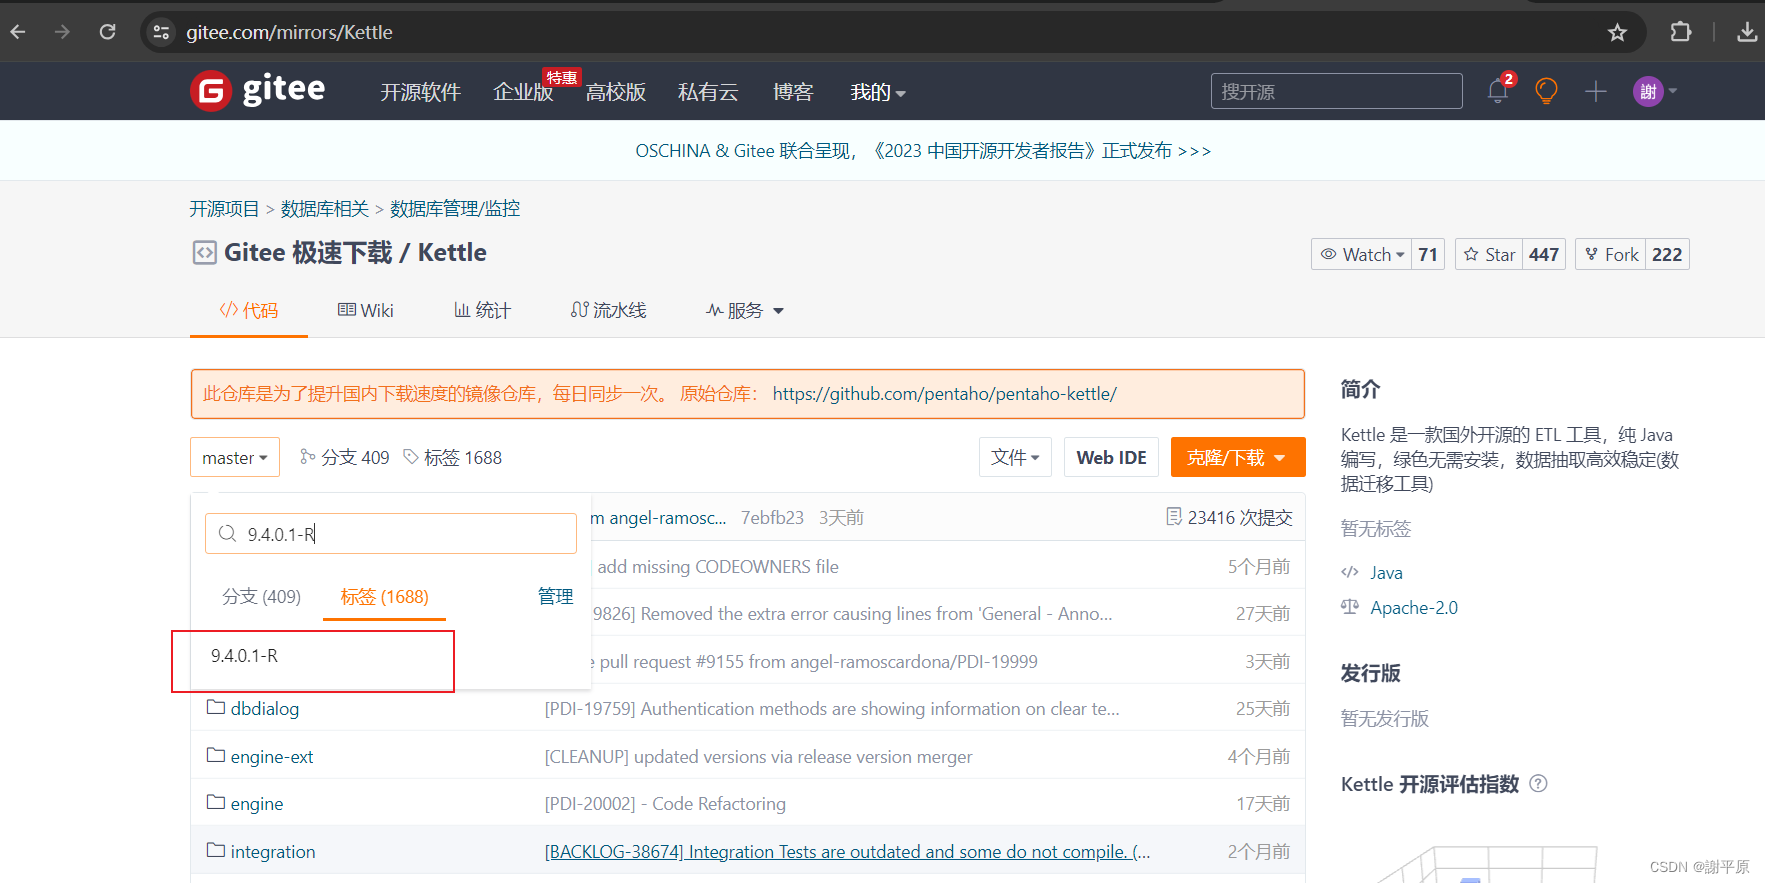Viewport: 1765px width, 883px height.
Task: Open watchers count 71
Action: [x=1428, y=254]
